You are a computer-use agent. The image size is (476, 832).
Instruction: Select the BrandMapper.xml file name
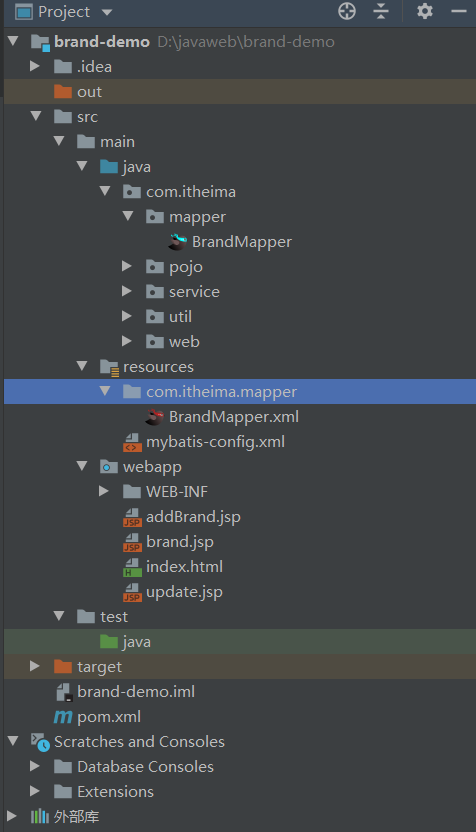coord(234,417)
